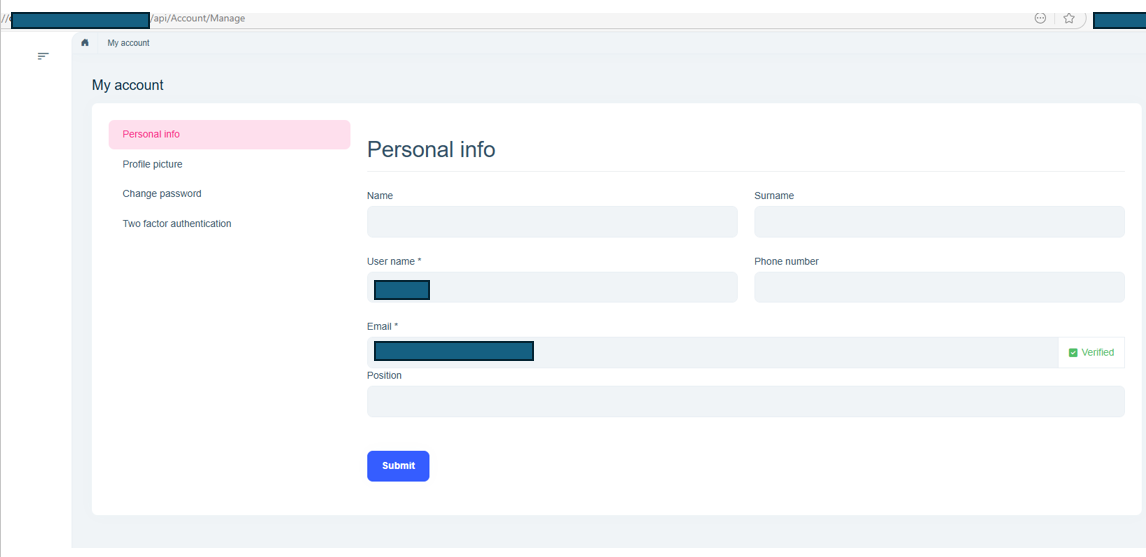
Task: Click into the Position field
Action: [x=745, y=402]
